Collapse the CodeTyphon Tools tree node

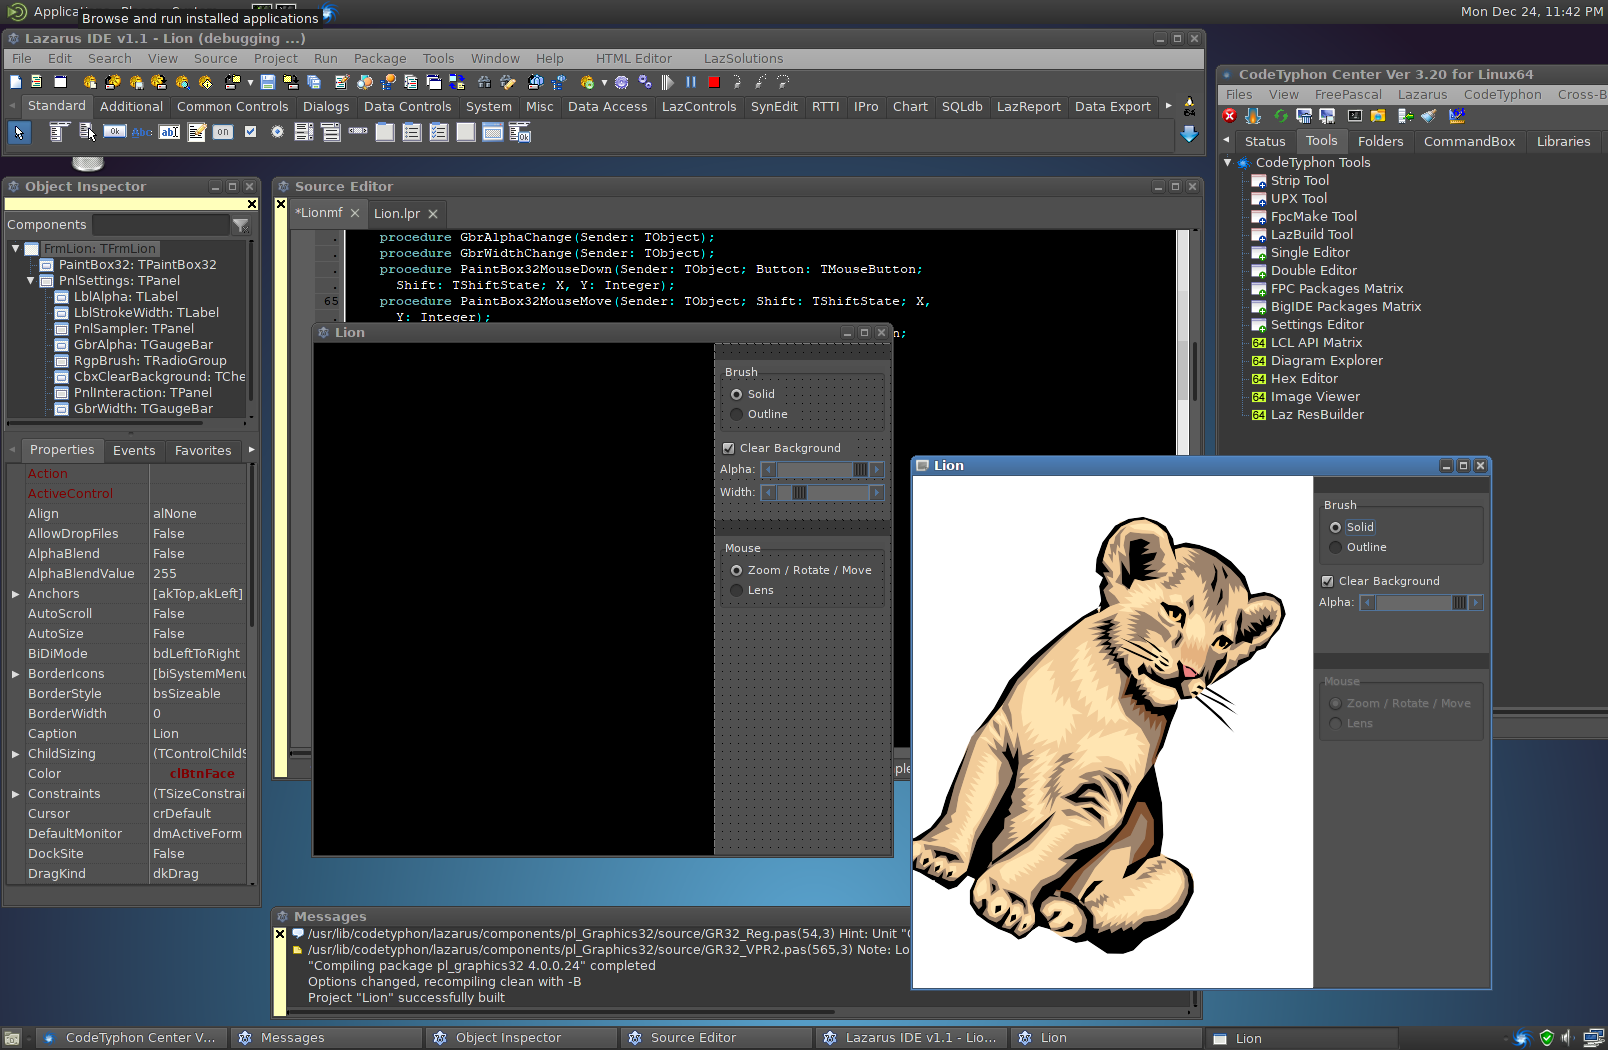[1228, 162]
